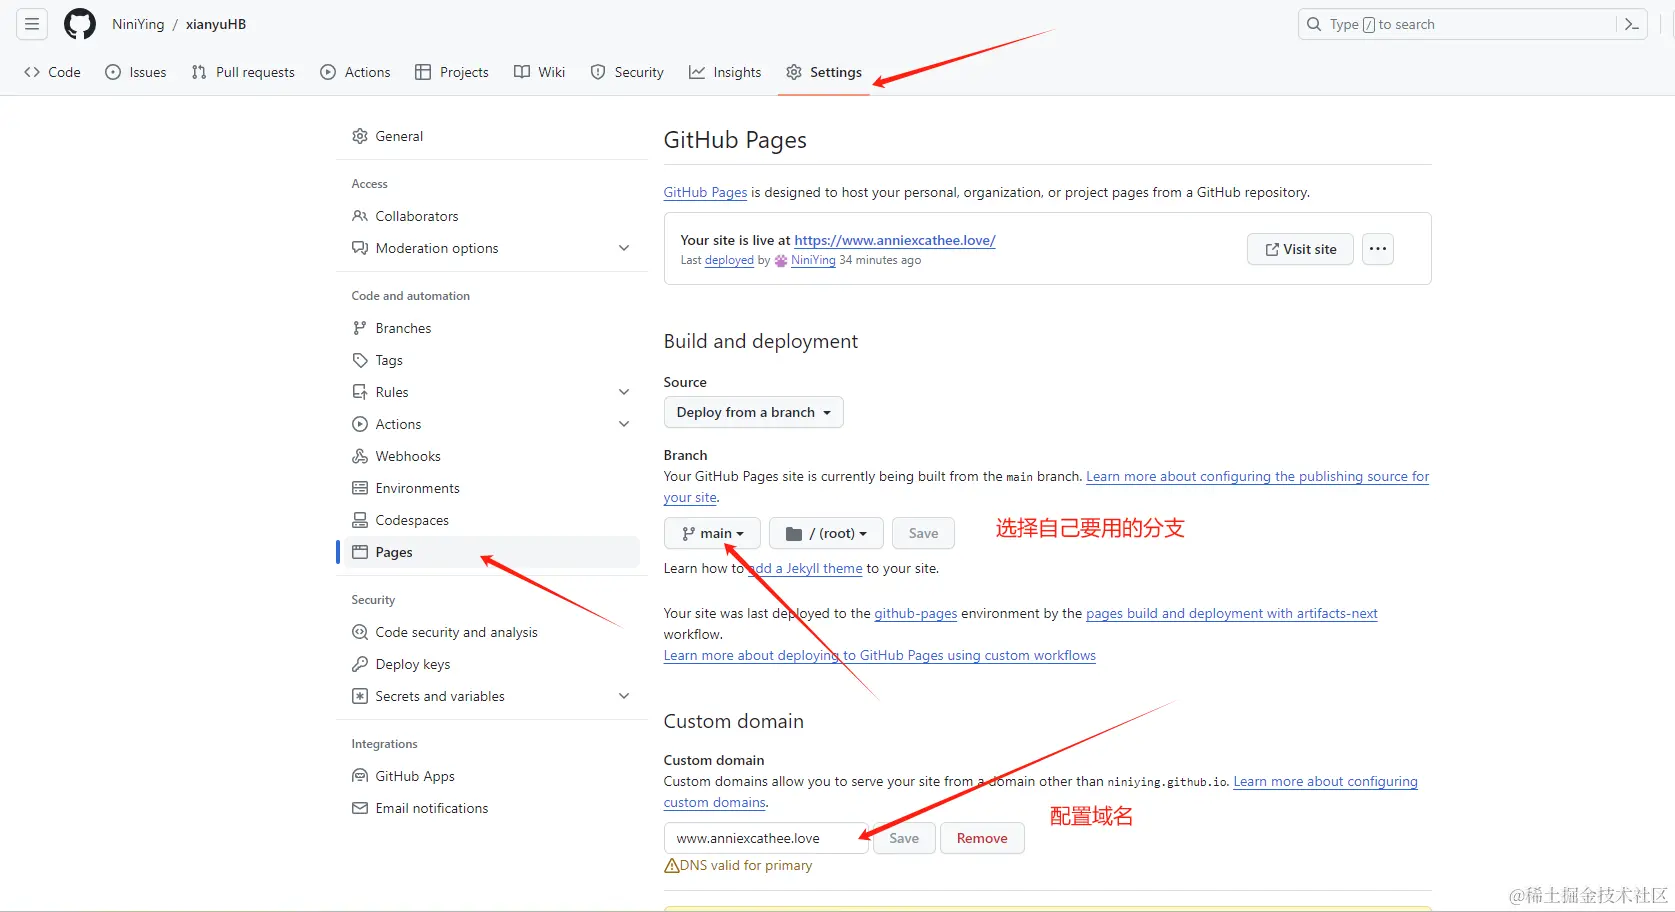Click the Security shield icon
Viewport: 1675px width, 912px height.
[x=598, y=72]
